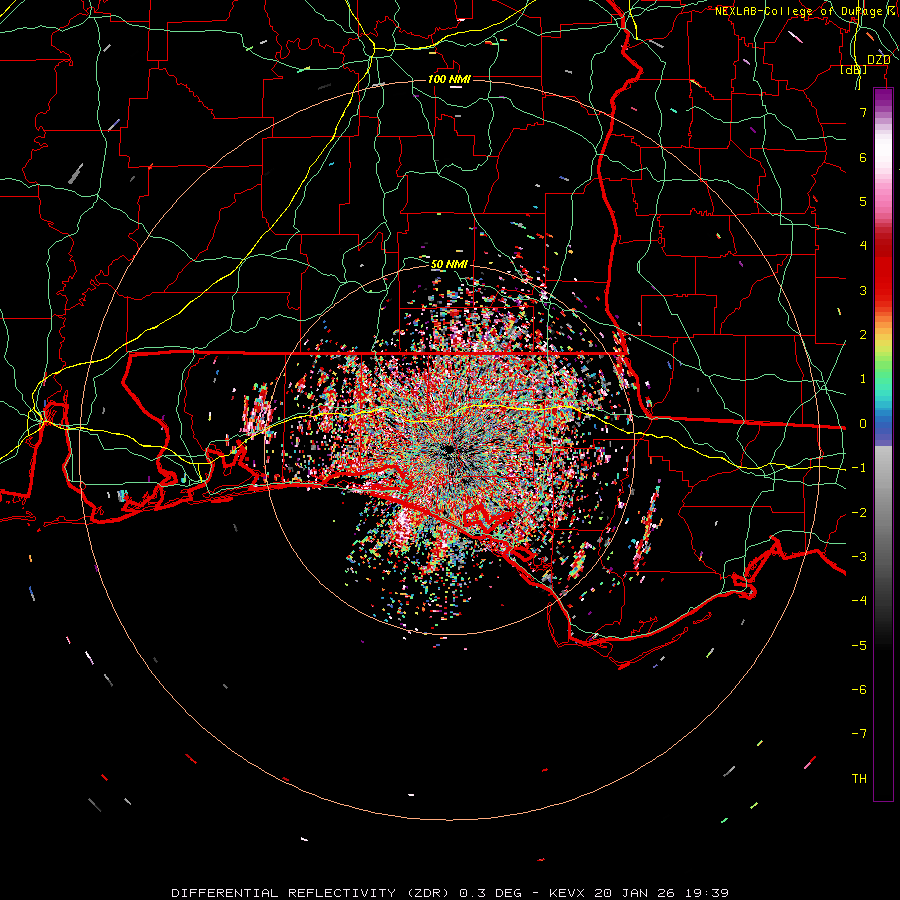Click the -4 dB label on the color scale

click(x=859, y=601)
